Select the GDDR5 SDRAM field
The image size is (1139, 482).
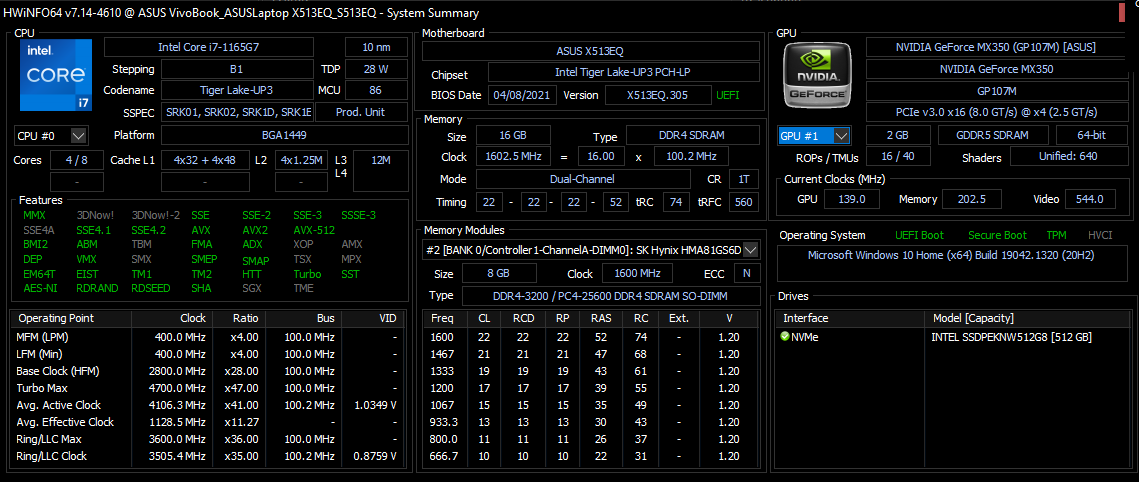(x=993, y=136)
